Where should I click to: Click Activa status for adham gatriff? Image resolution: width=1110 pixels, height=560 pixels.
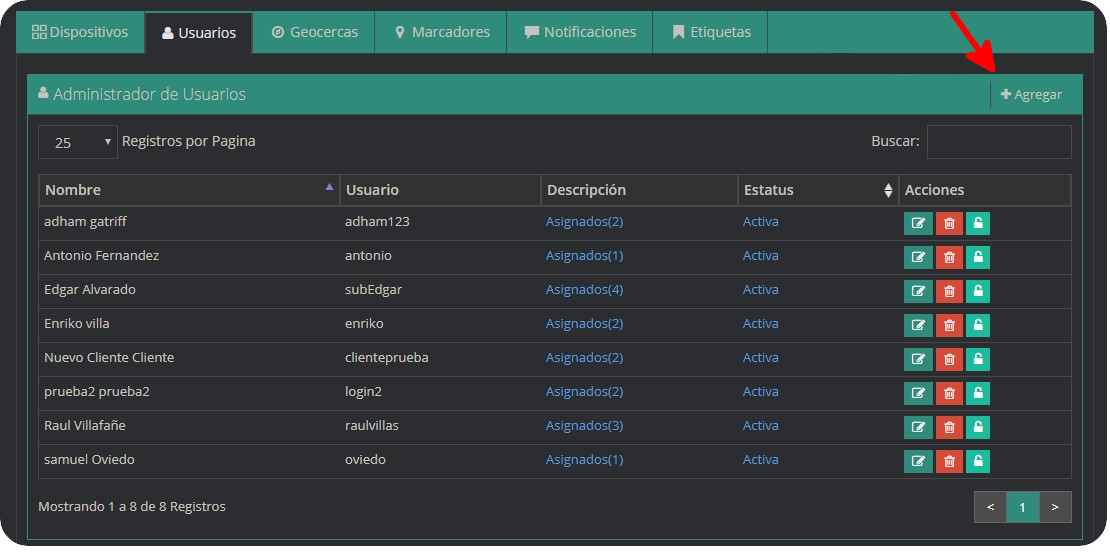(760, 222)
